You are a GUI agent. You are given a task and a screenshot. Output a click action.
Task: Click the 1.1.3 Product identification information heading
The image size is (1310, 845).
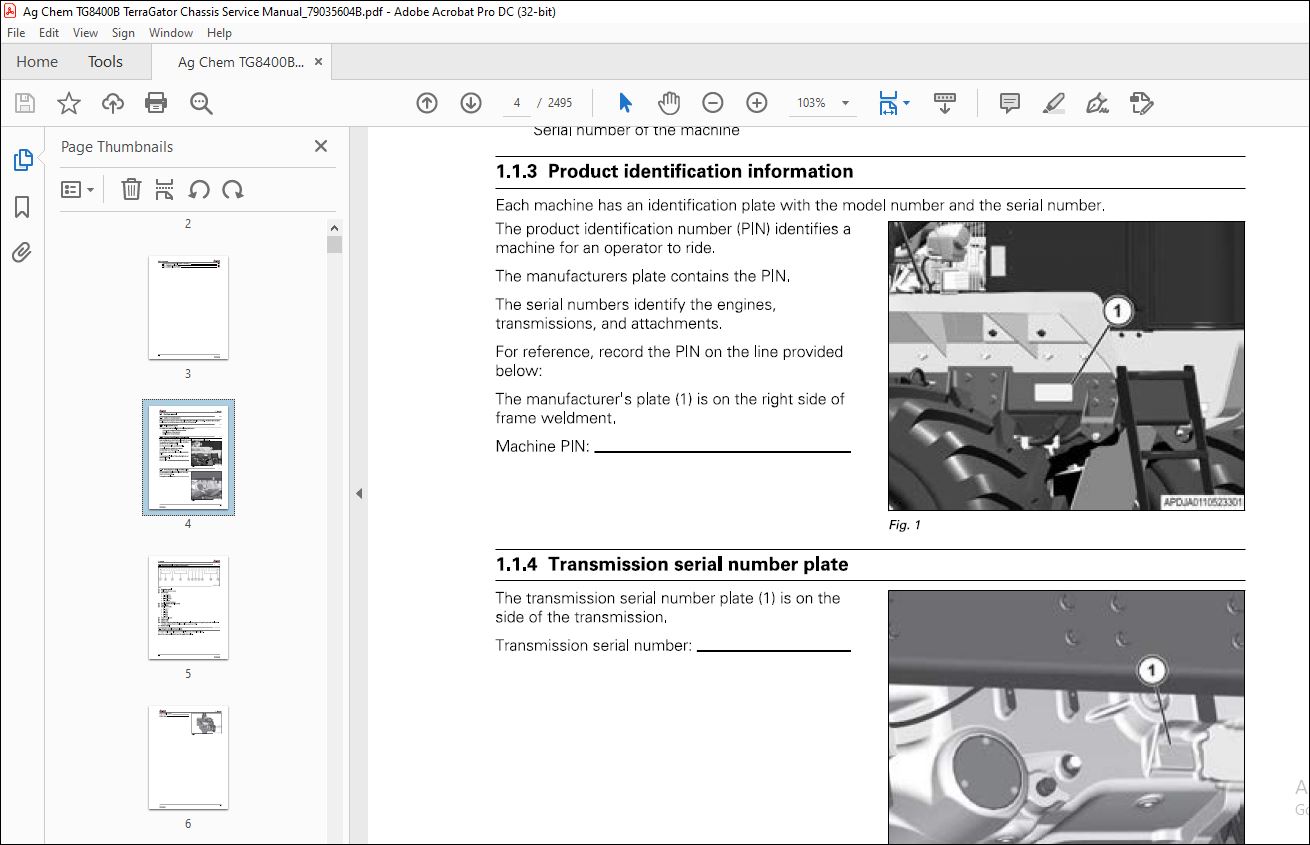[675, 171]
